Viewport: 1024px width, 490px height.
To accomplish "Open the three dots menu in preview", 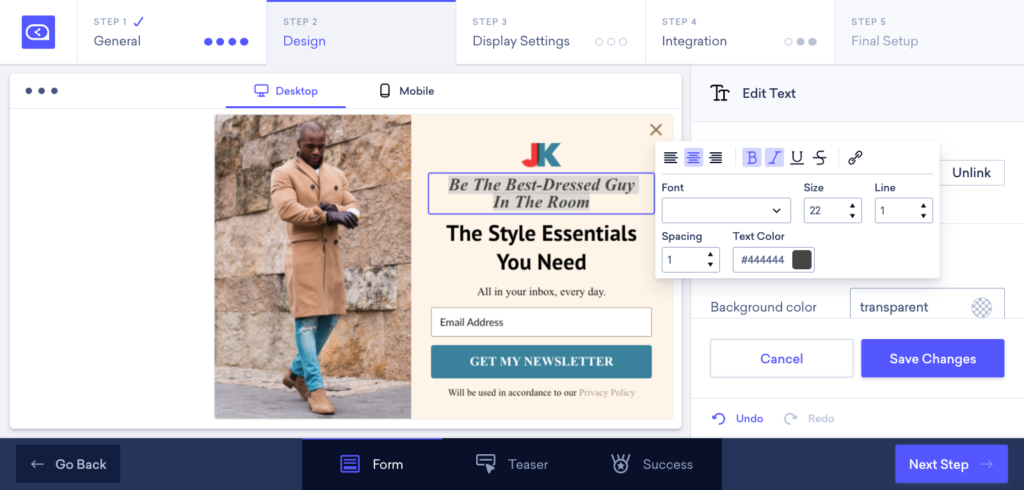I will (42, 91).
